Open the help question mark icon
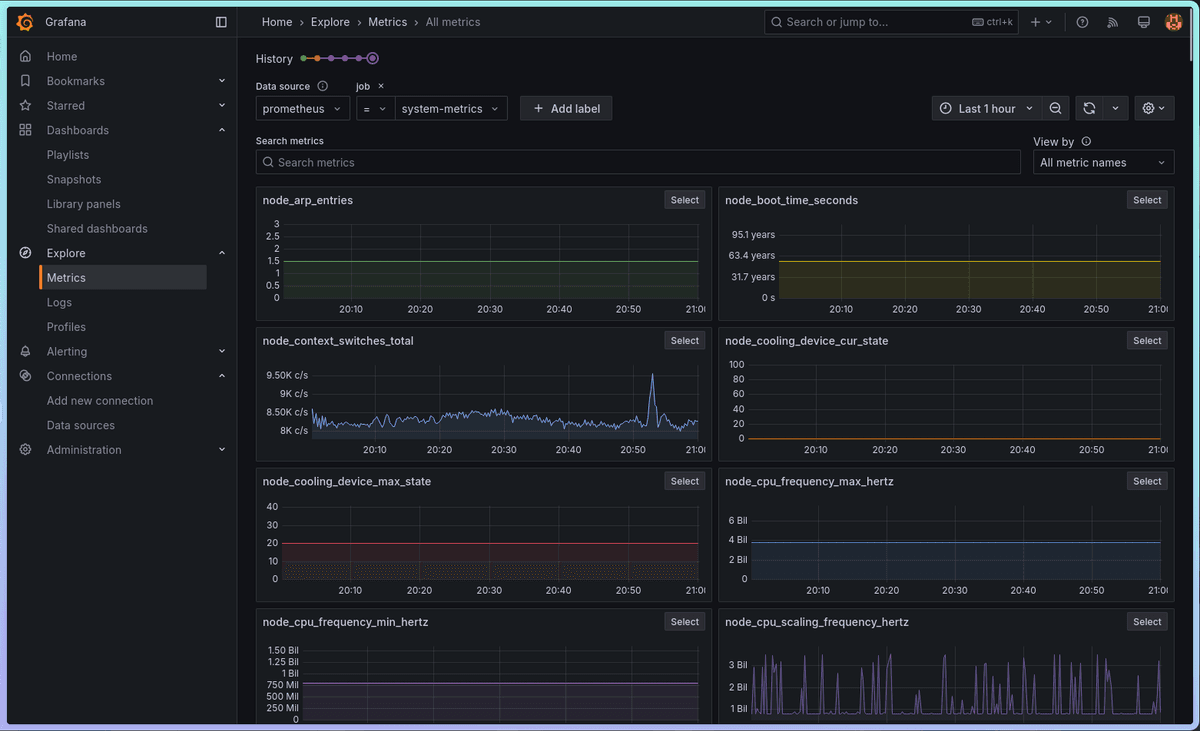 point(1082,22)
